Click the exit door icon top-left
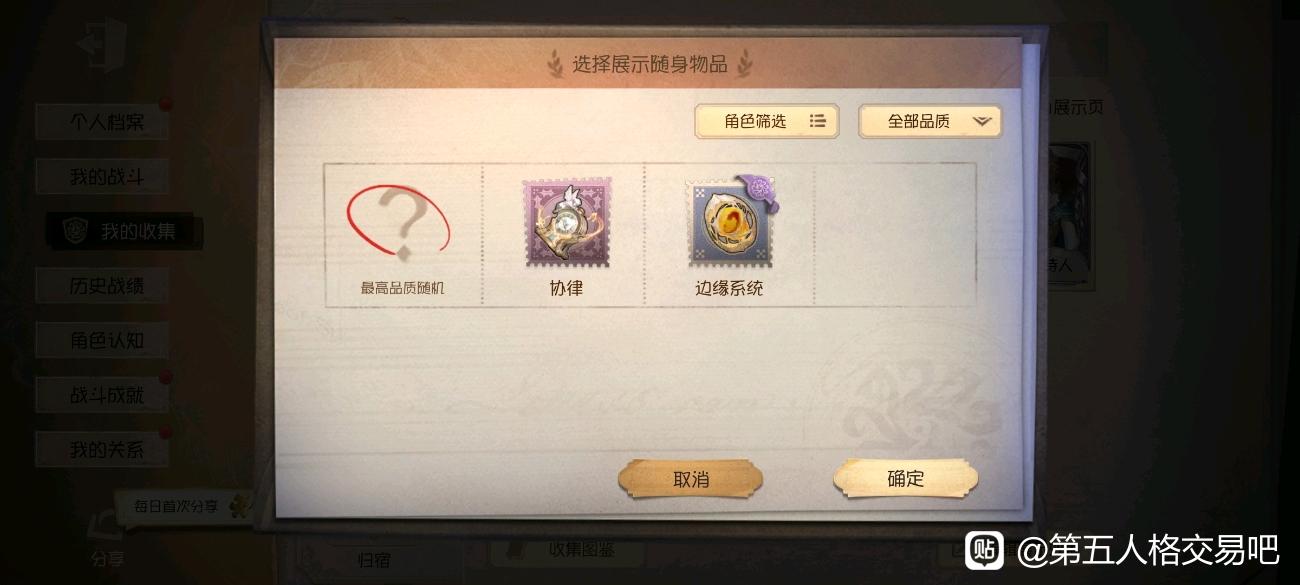Image resolution: width=1300 pixels, height=585 pixels. pyautogui.click(x=101, y=46)
